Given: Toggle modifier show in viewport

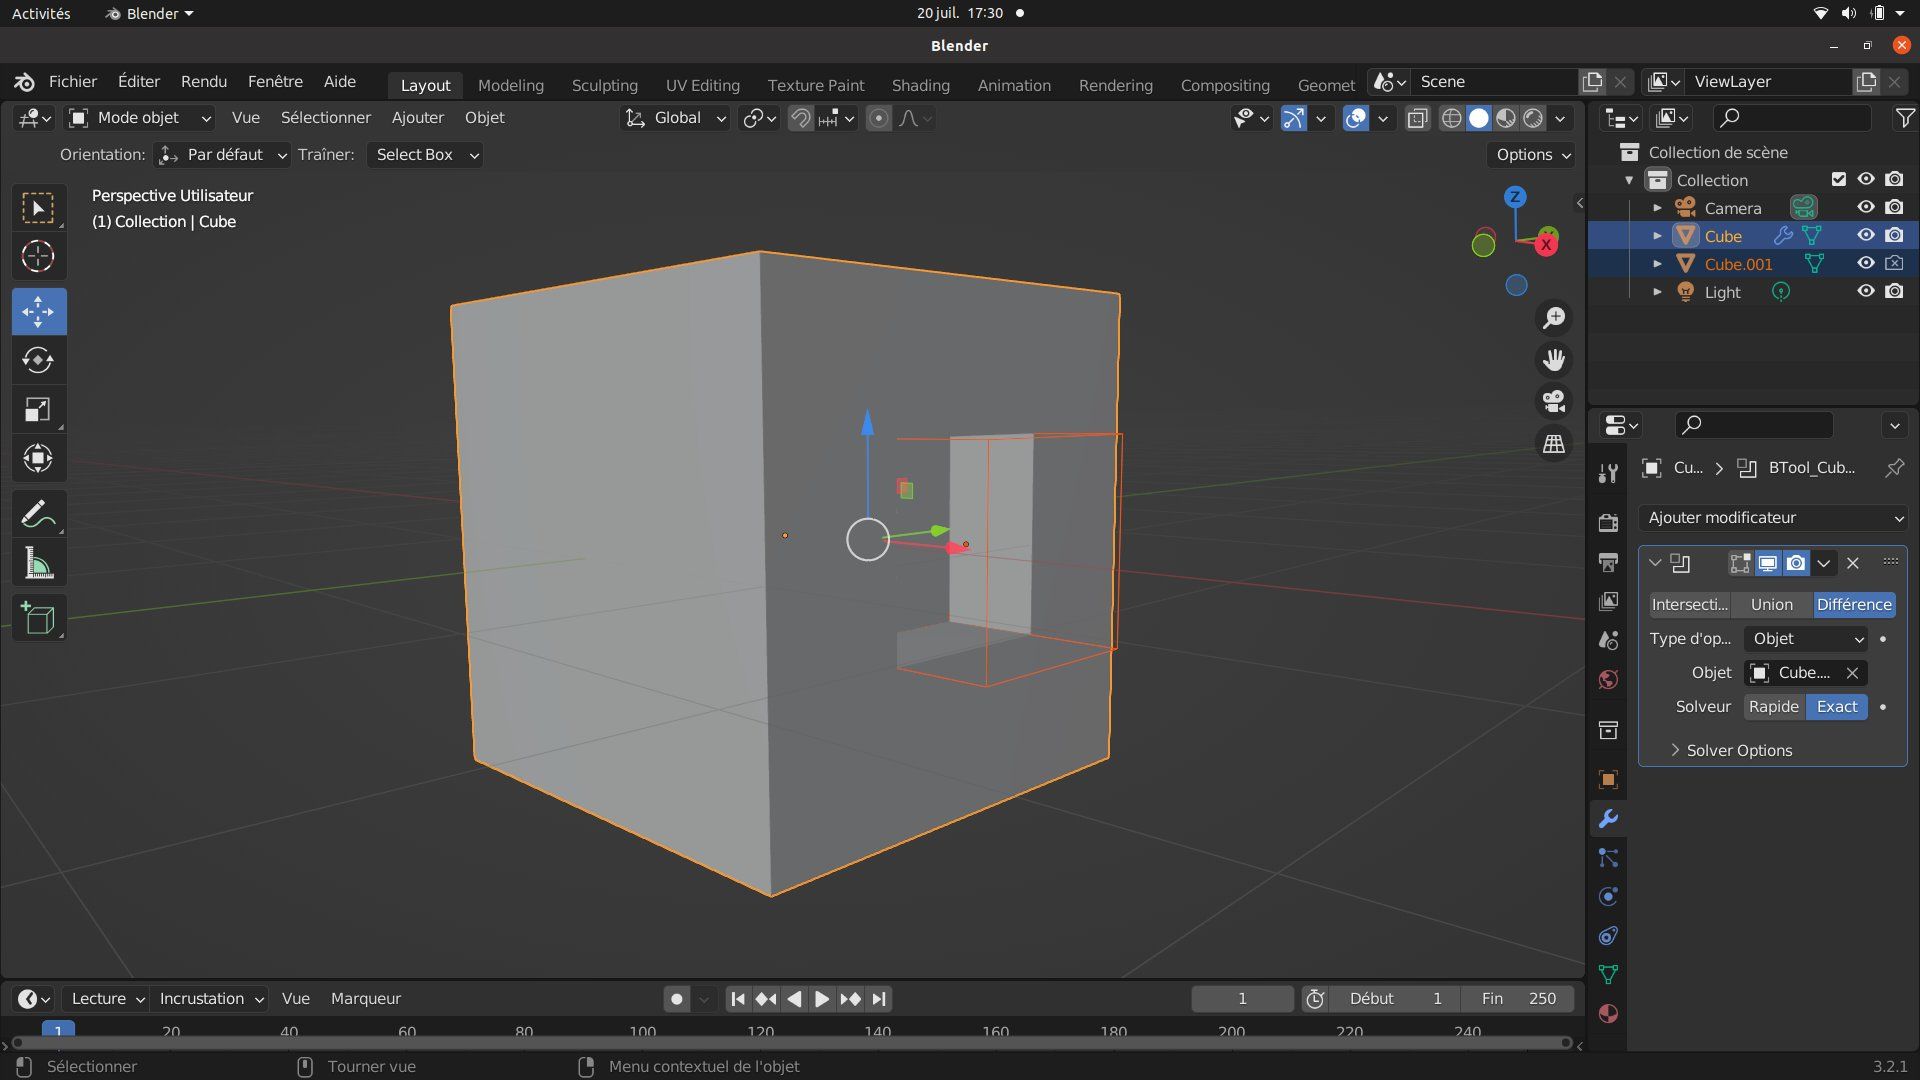Looking at the screenshot, I should 1768,563.
